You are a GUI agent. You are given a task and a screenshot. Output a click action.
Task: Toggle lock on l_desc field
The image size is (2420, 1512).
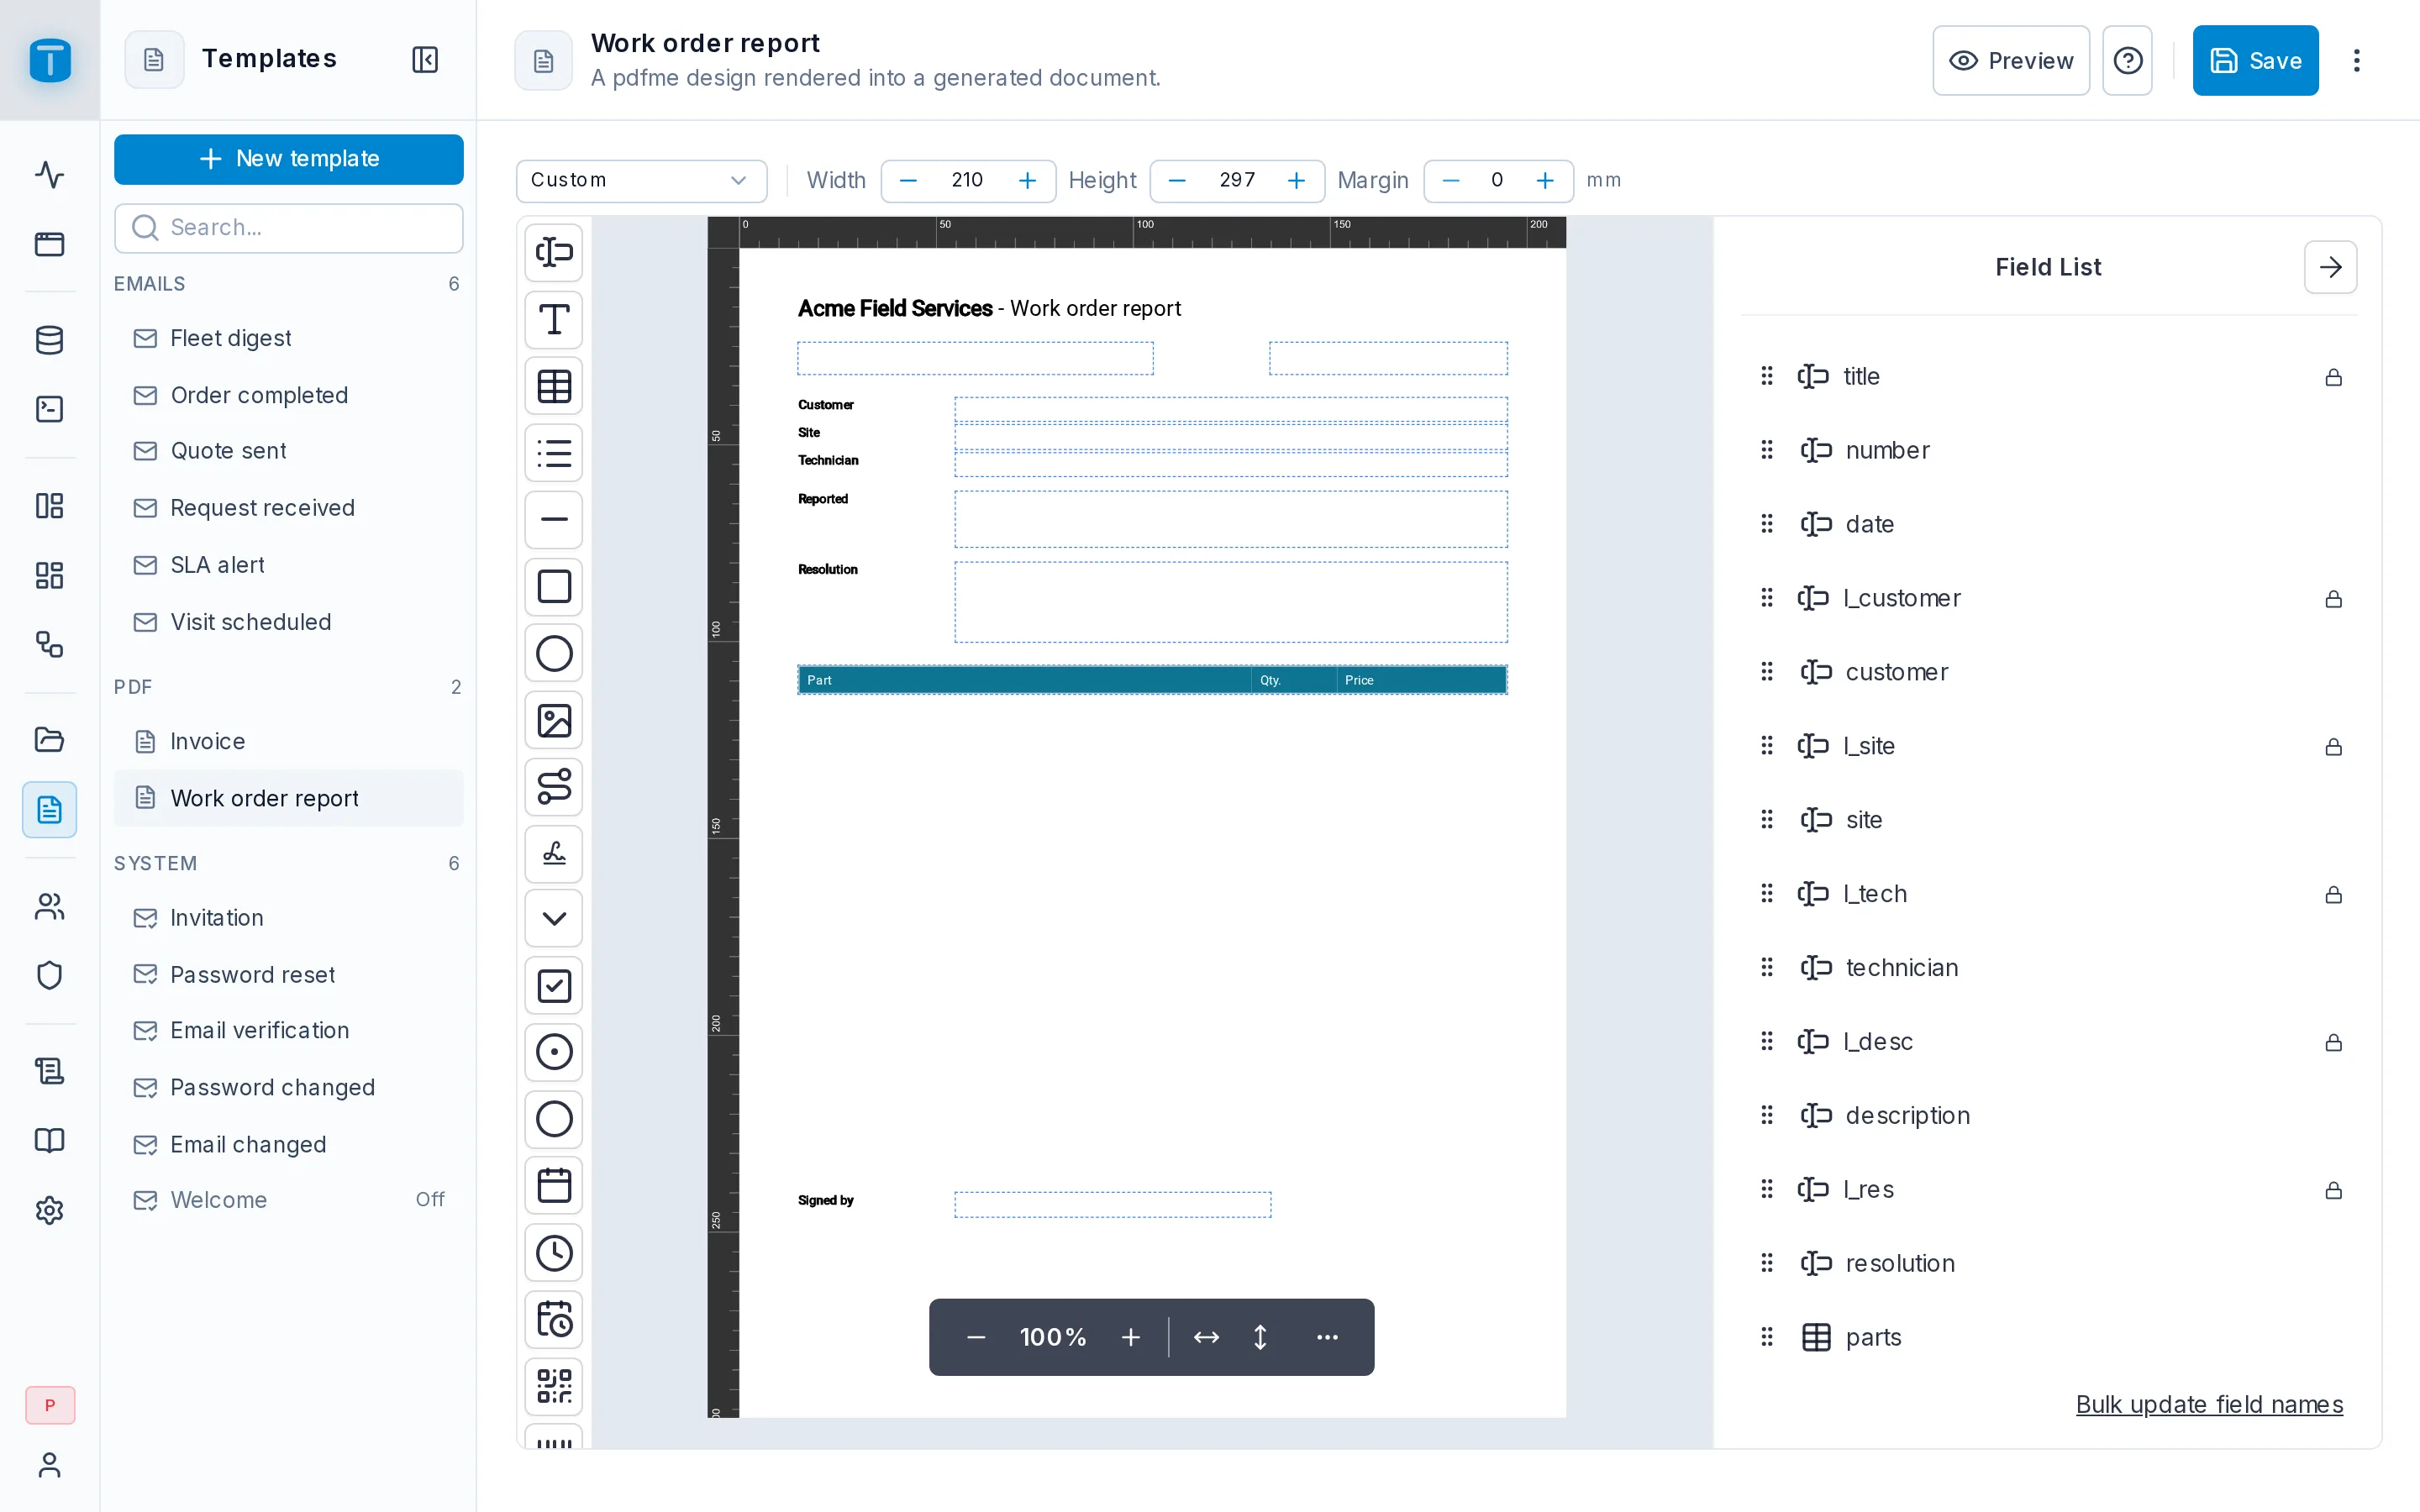[x=2333, y=1043]
